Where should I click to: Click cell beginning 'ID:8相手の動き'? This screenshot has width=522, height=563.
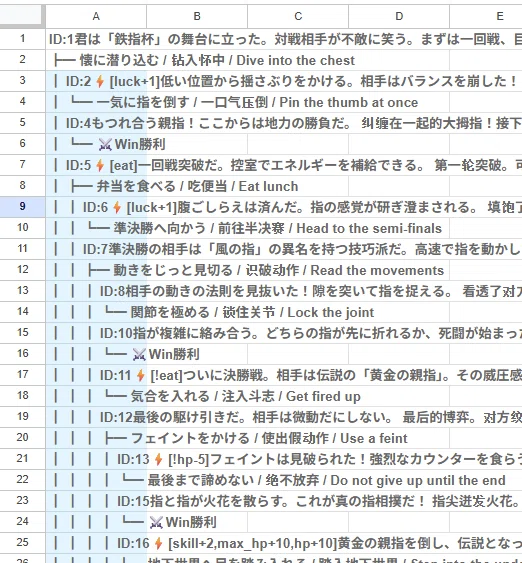288,291
